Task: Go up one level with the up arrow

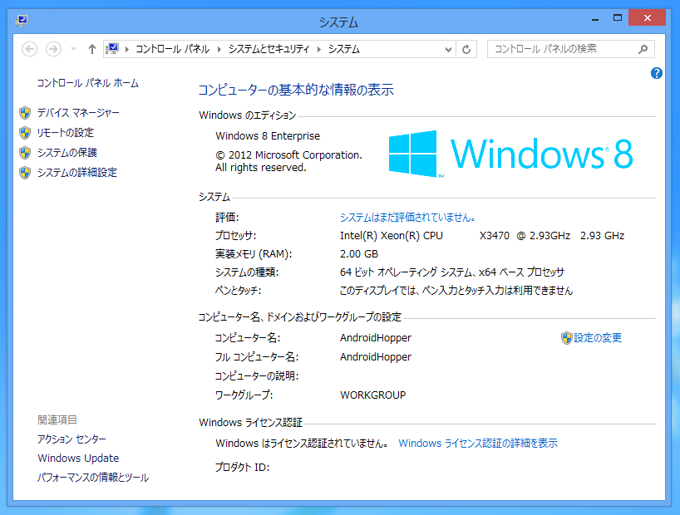Action: pyautogui.click(x=92, y=49)
